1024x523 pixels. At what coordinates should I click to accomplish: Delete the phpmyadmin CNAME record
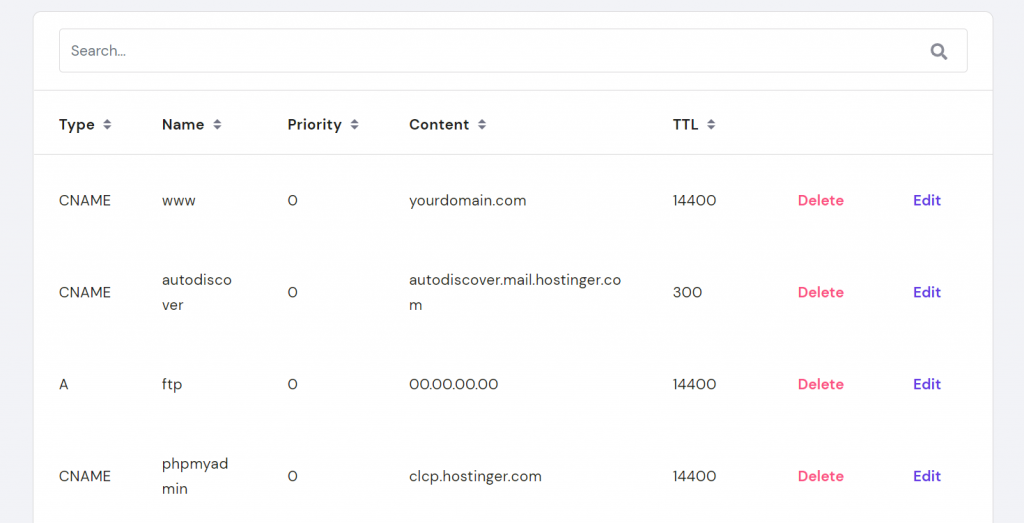820,477
